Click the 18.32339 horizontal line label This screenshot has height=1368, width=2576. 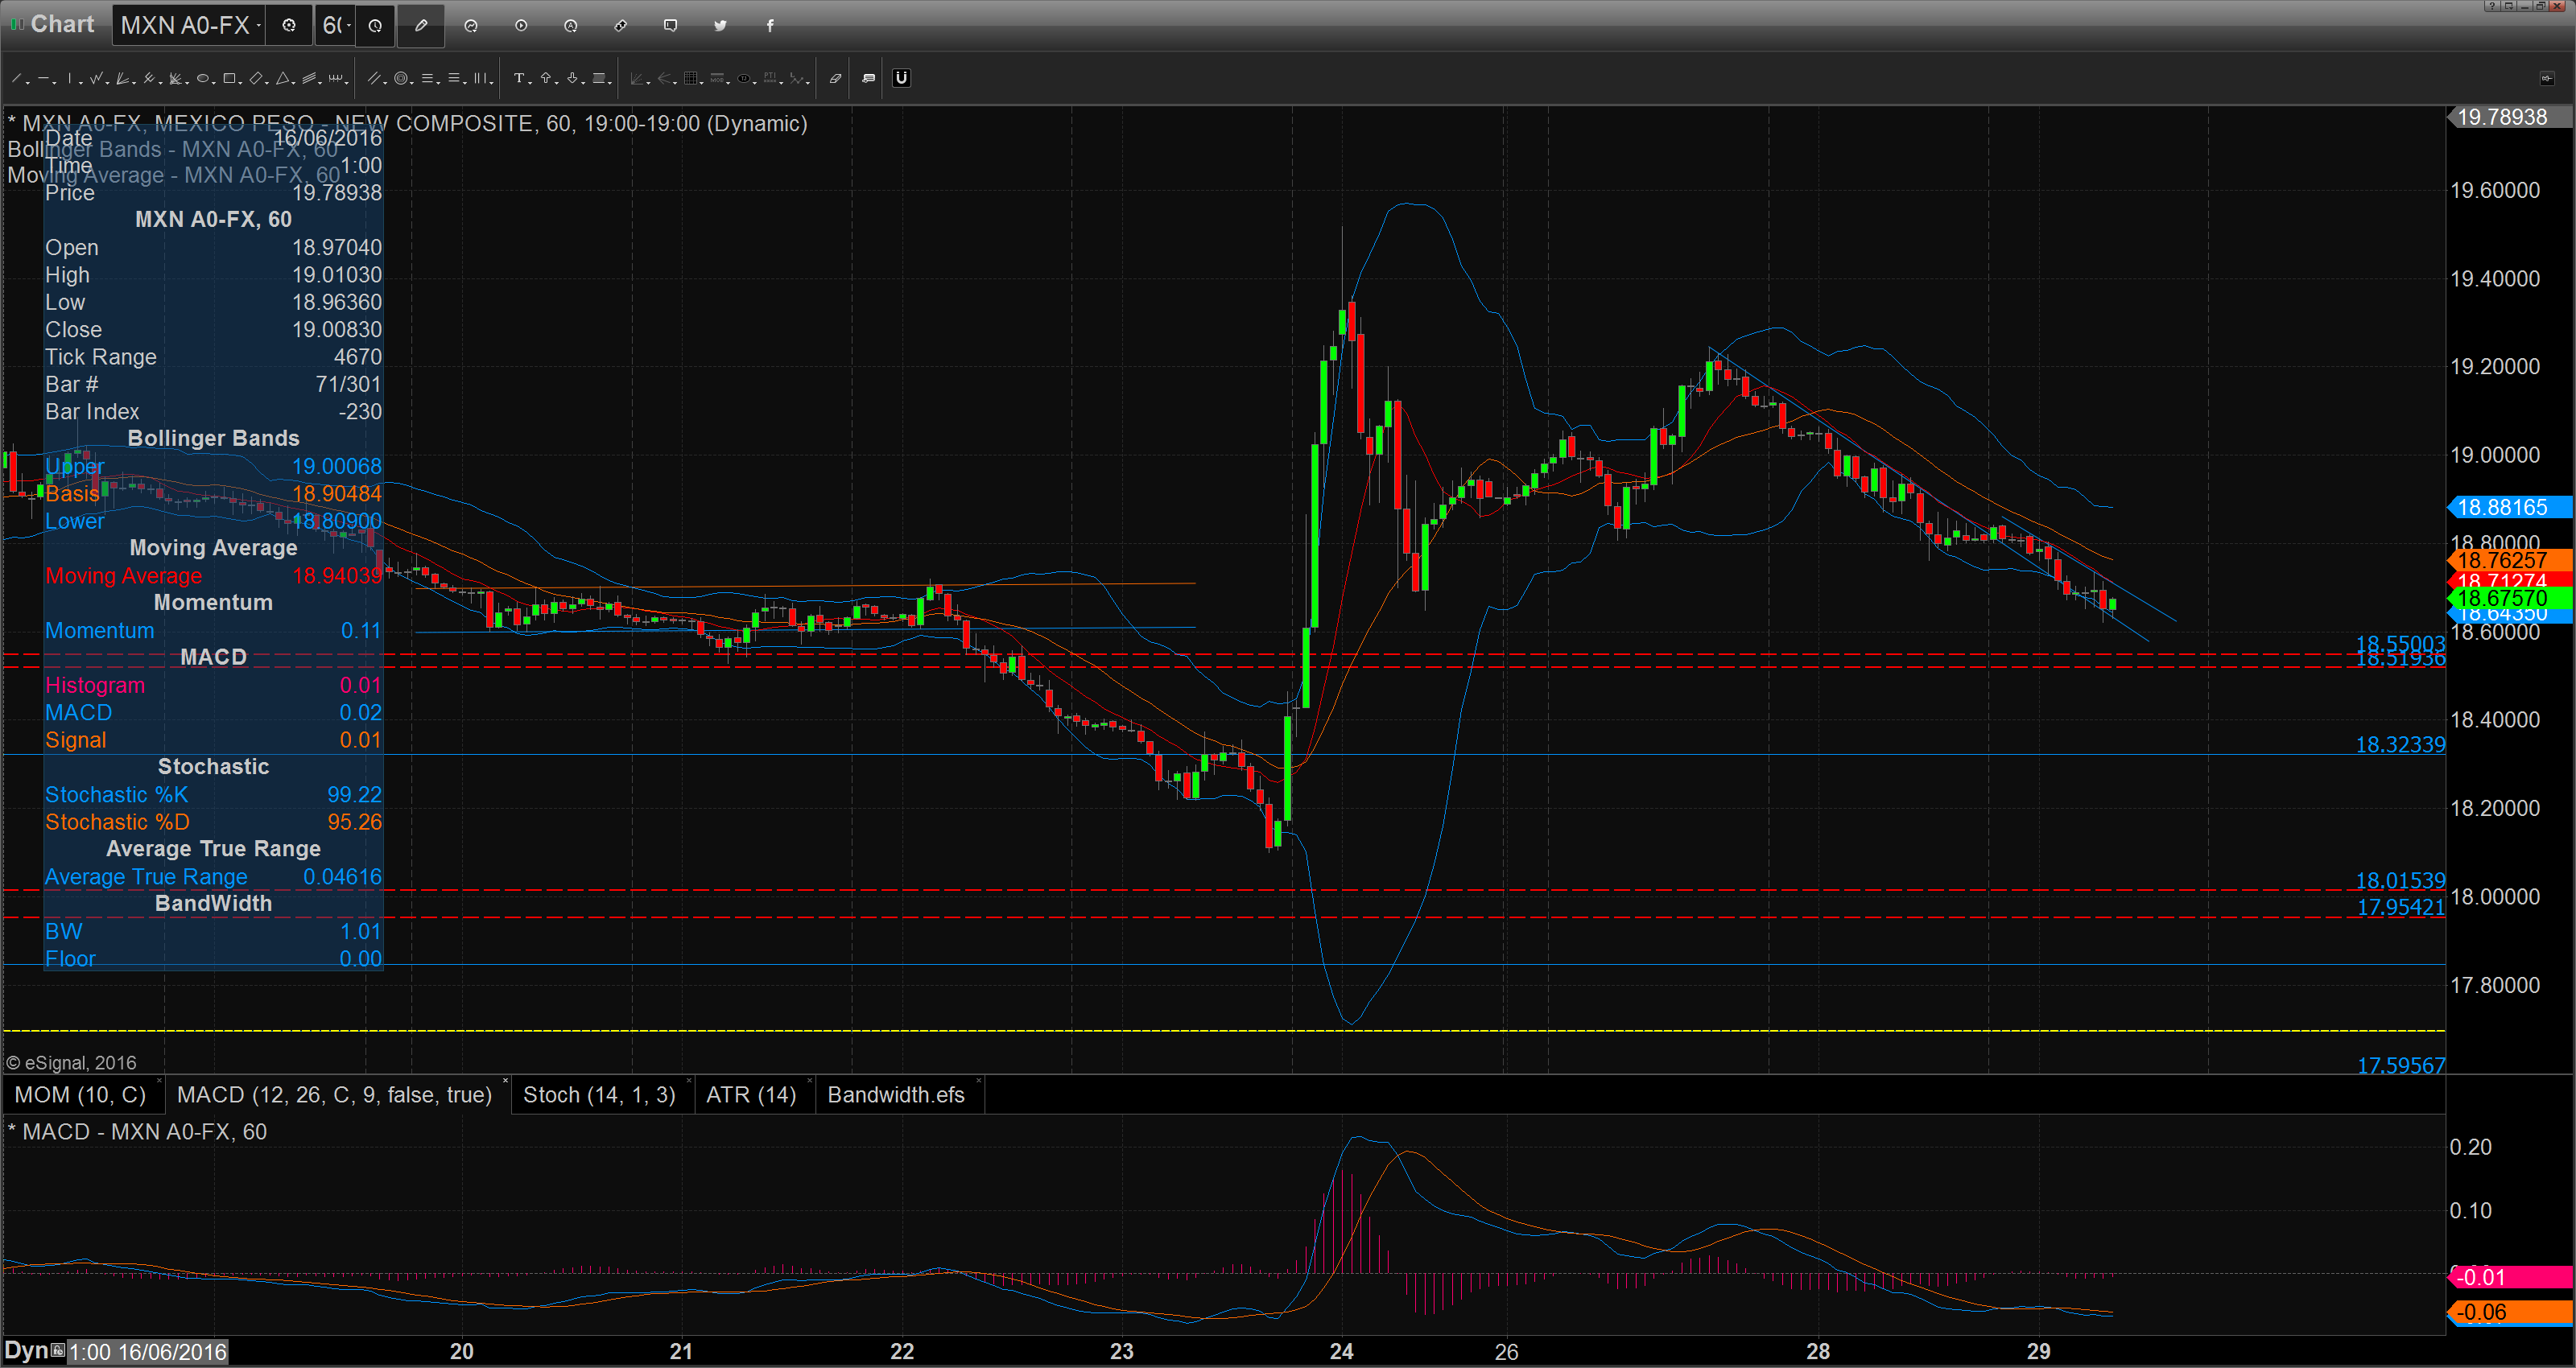pyautogui.click(x=2400, y=745)
